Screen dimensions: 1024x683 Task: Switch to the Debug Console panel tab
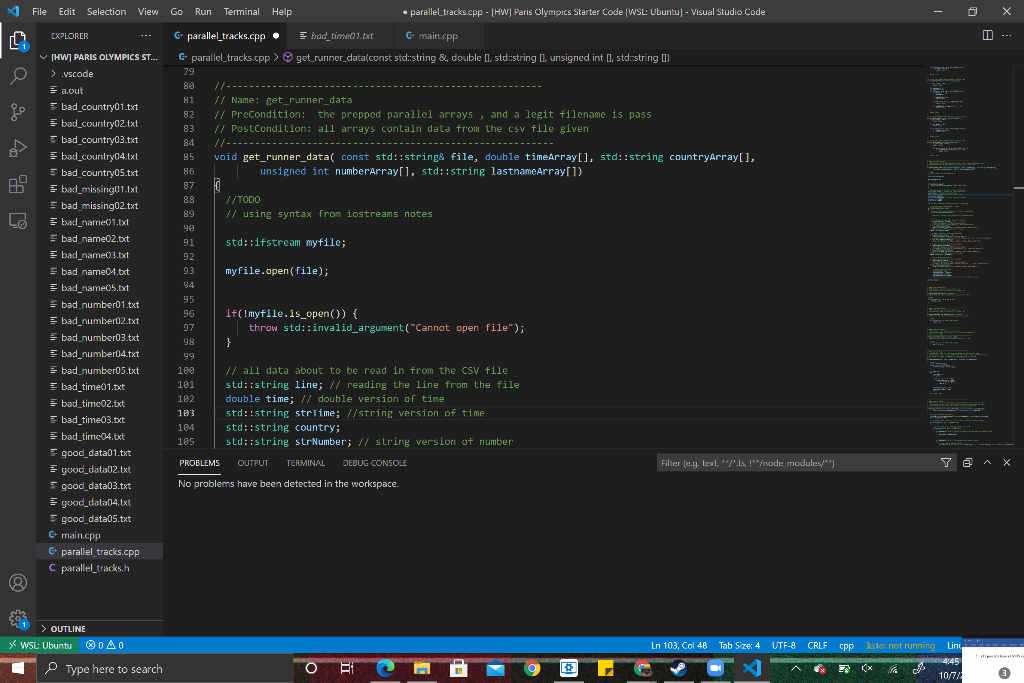pyautogui.click(x=374, y=463)
